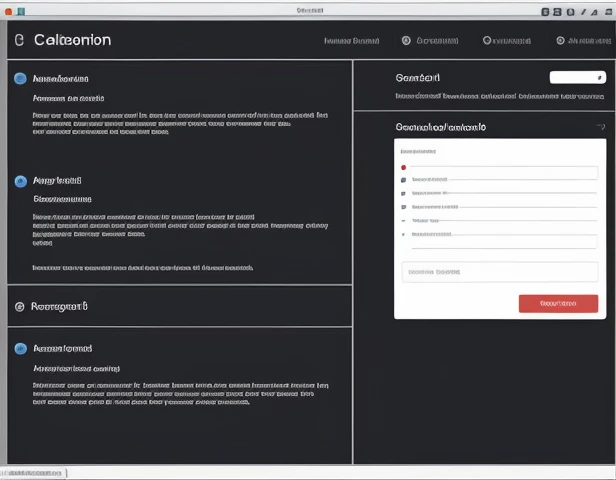Click the circle icon beside the second header nav item
This screenshot has height=480, width=616.
(x=406, y=41)
